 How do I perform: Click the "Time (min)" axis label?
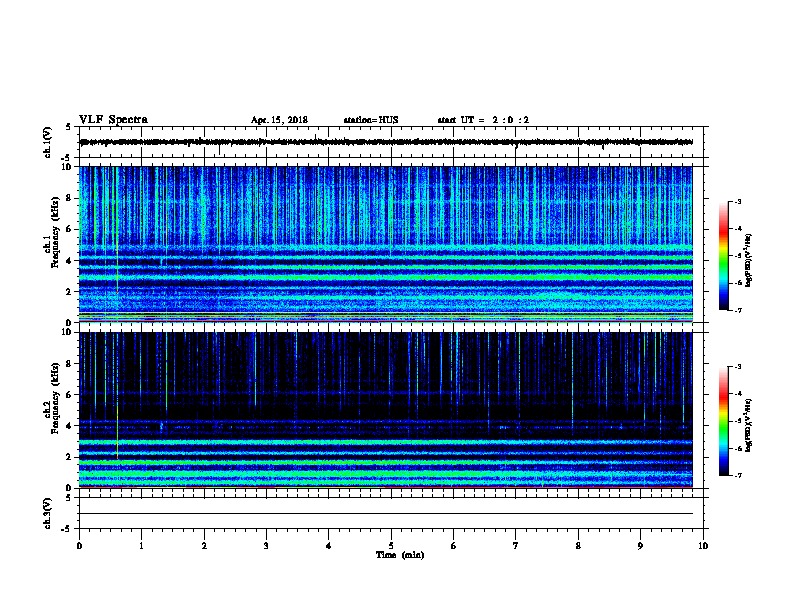400,555
